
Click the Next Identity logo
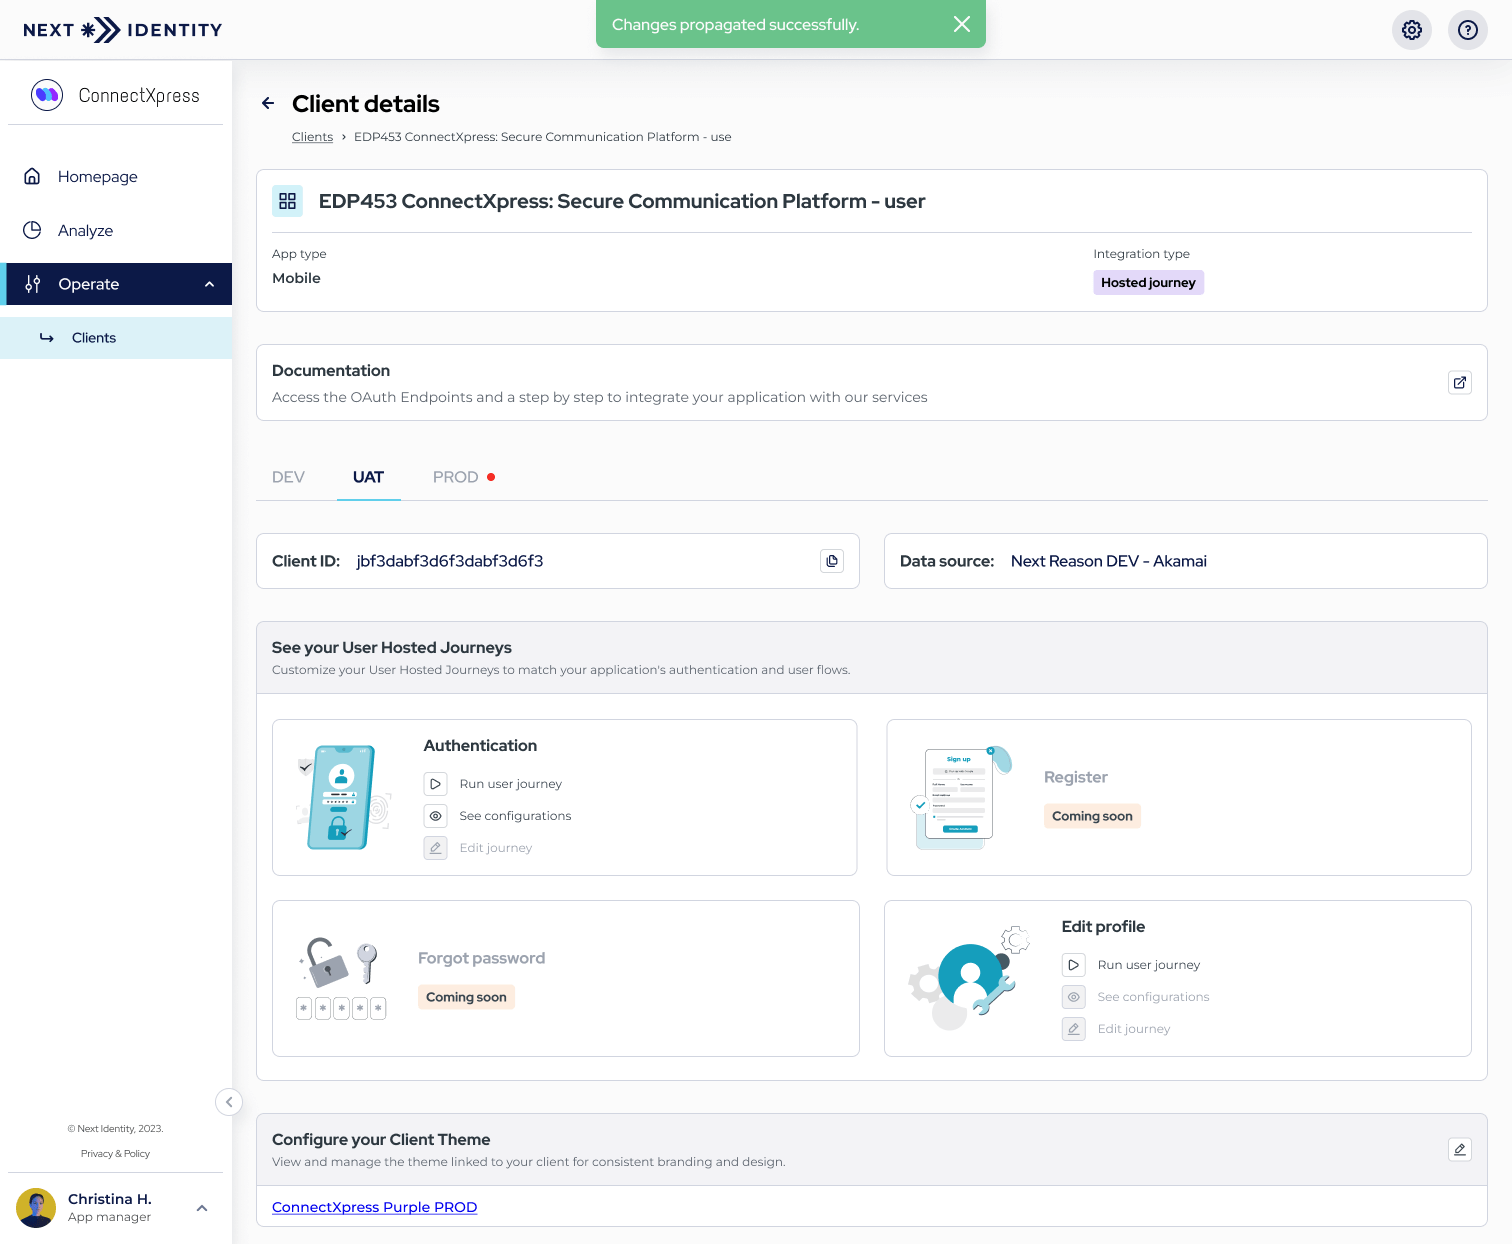[122, 30]
